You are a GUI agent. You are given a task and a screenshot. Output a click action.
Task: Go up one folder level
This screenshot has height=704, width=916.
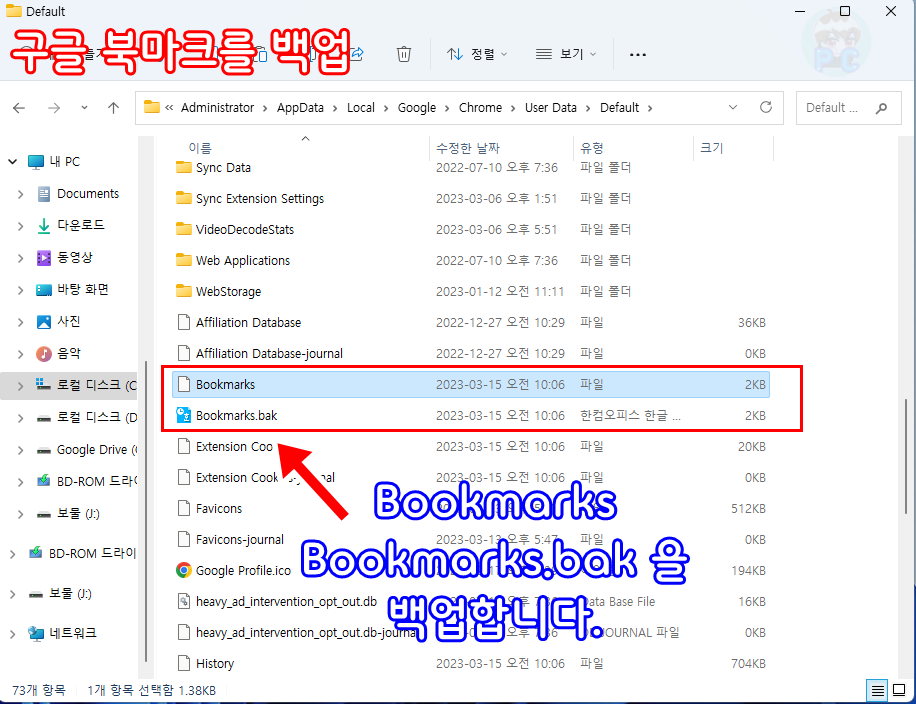coord(113,108)
